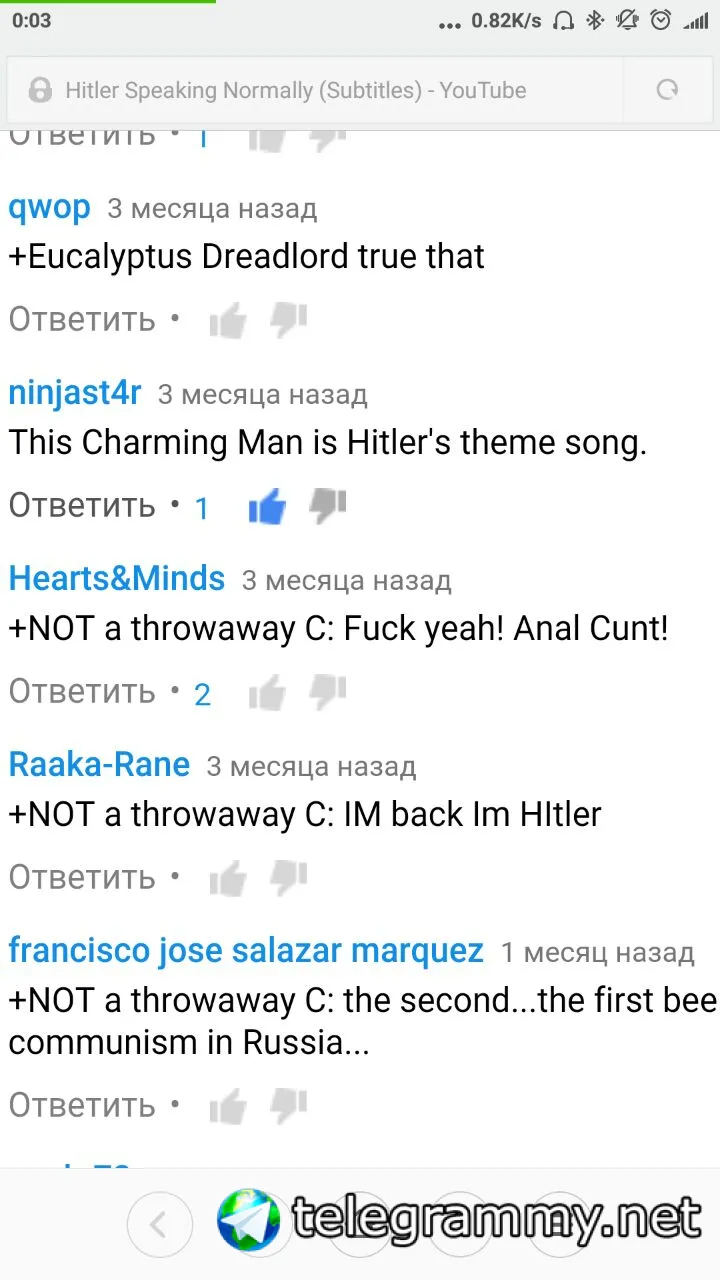Select Ответить under ninjast4r's comment
This screenshot has width=720, height=1280.
(82, 506)
